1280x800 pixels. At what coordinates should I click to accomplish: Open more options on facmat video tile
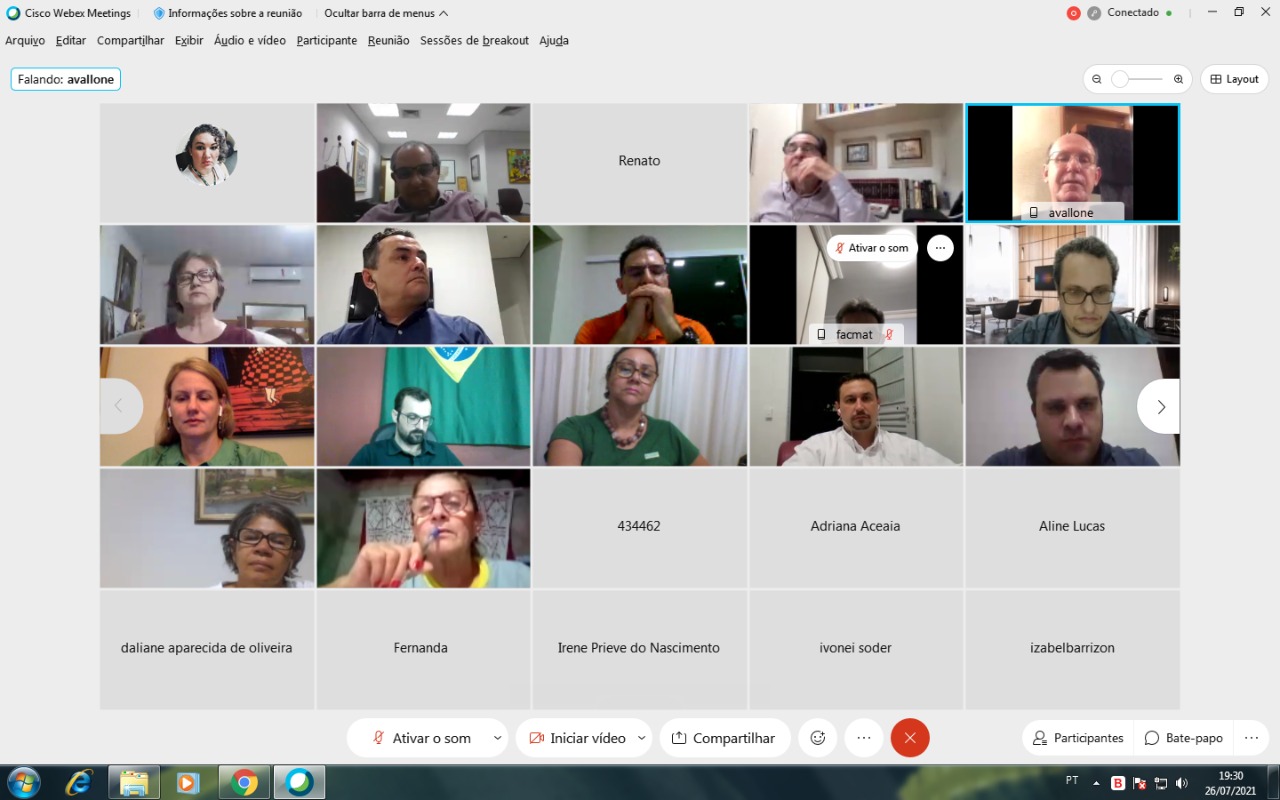click(x=940, y=248)
